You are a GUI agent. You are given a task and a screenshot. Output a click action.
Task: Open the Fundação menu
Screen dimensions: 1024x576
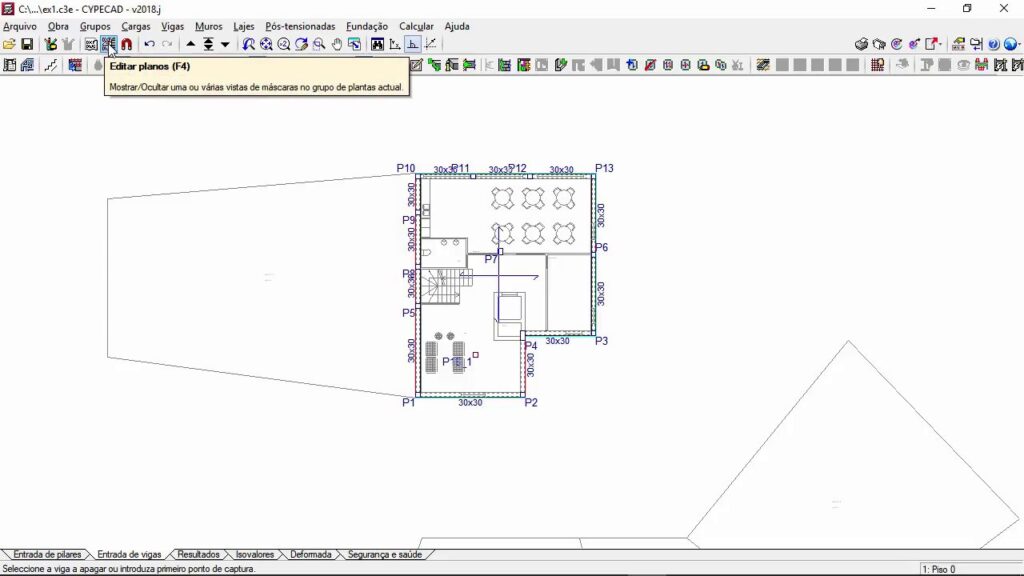[367, 26]
